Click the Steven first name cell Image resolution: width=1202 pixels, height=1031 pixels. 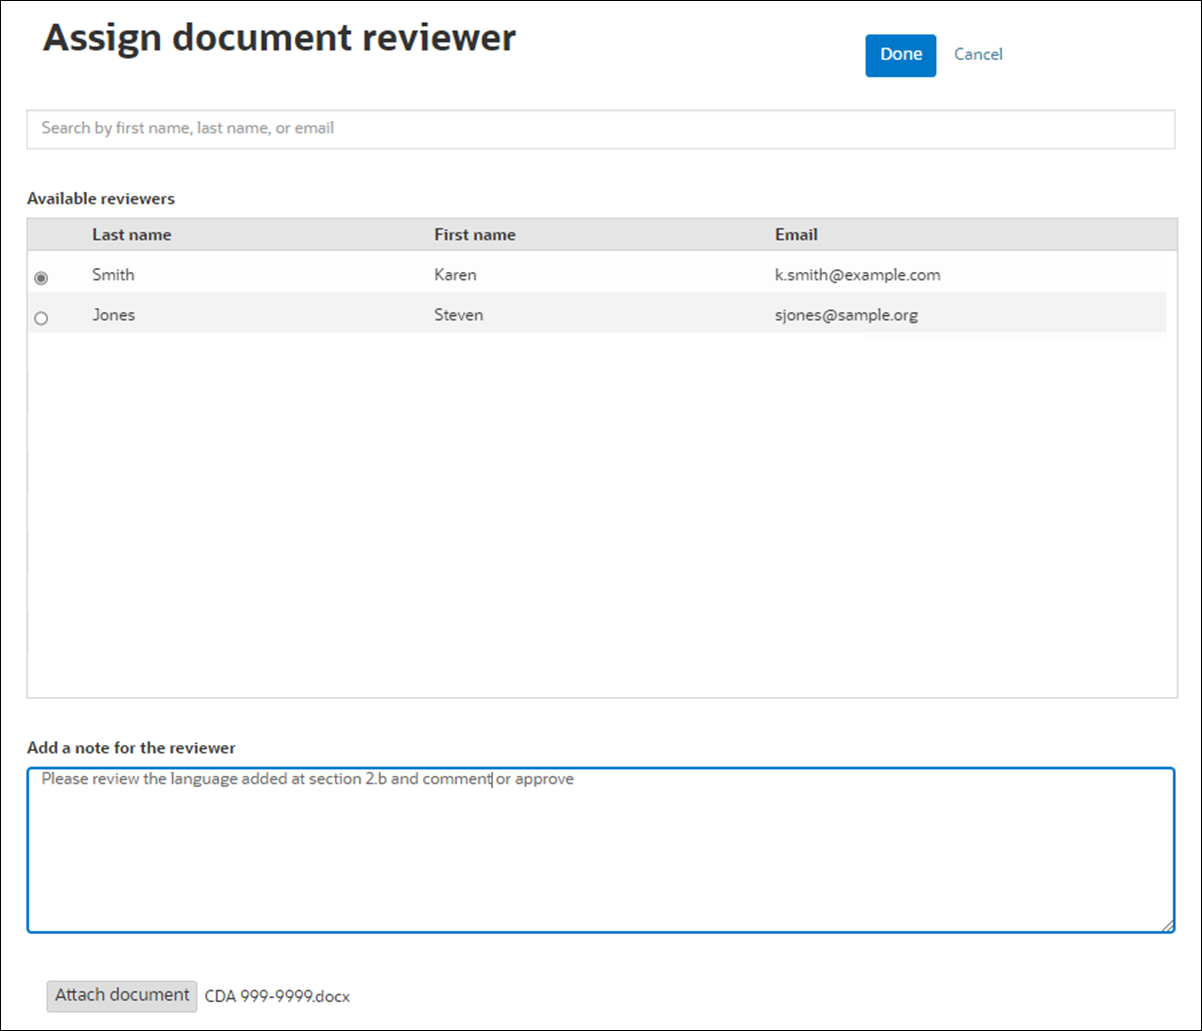click(x=458, y=314)
